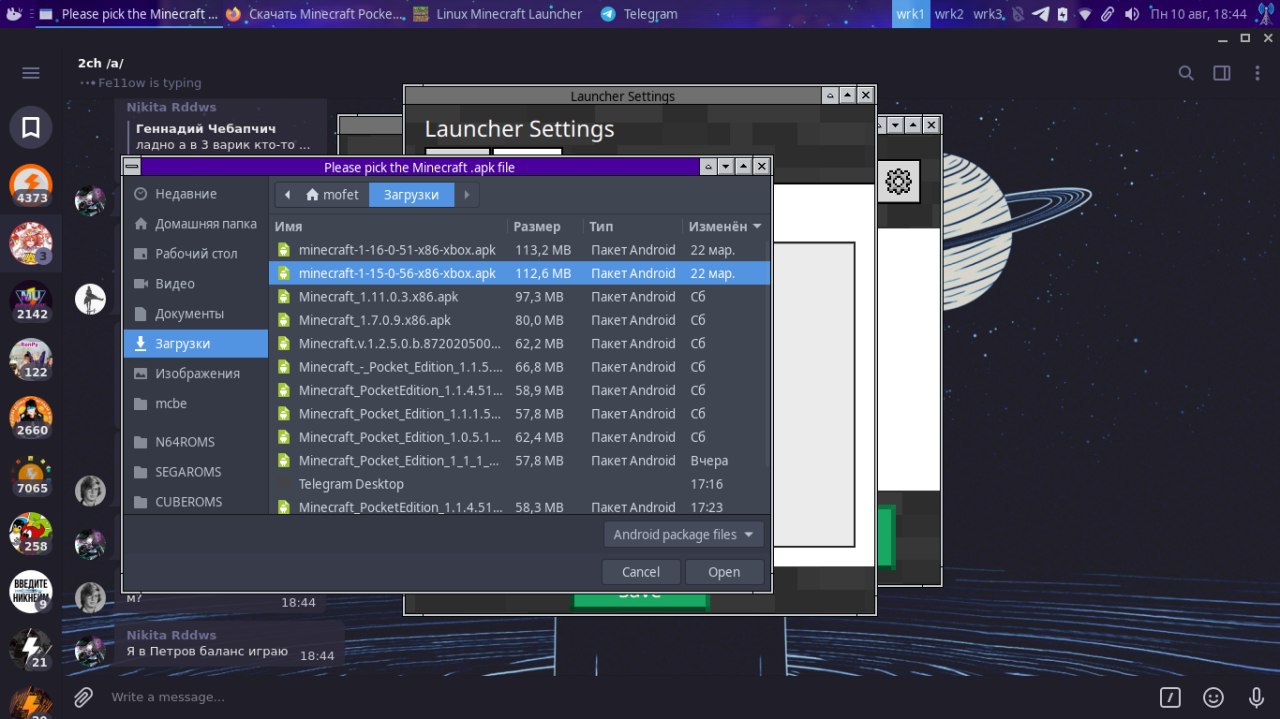This screenshot has width=1280, height=719.
Task: Open Desktop (Рабочий стол) location
Action: pyautogui.click(x=195, y=254)
